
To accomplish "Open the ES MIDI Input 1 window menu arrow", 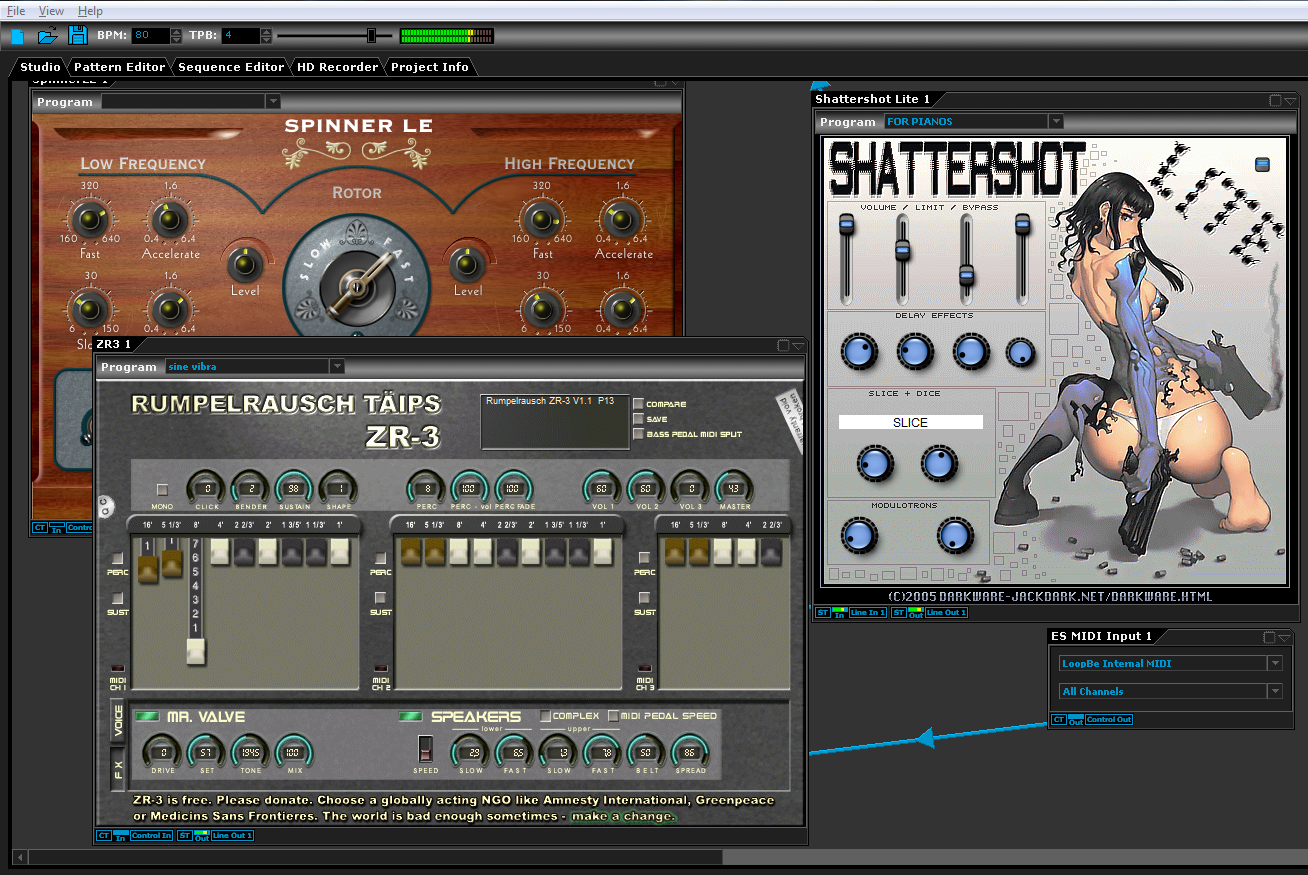I will [1285, 637].
